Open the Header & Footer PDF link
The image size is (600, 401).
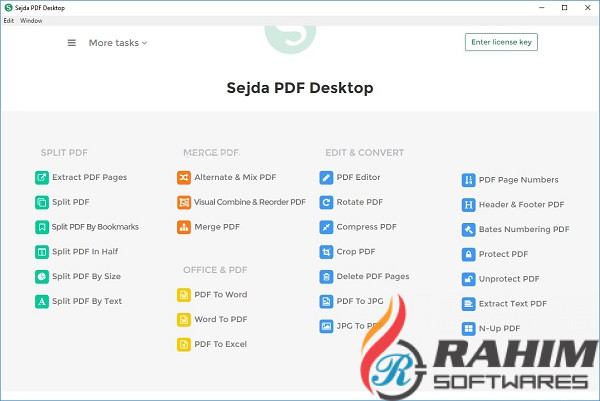point(522,205)
